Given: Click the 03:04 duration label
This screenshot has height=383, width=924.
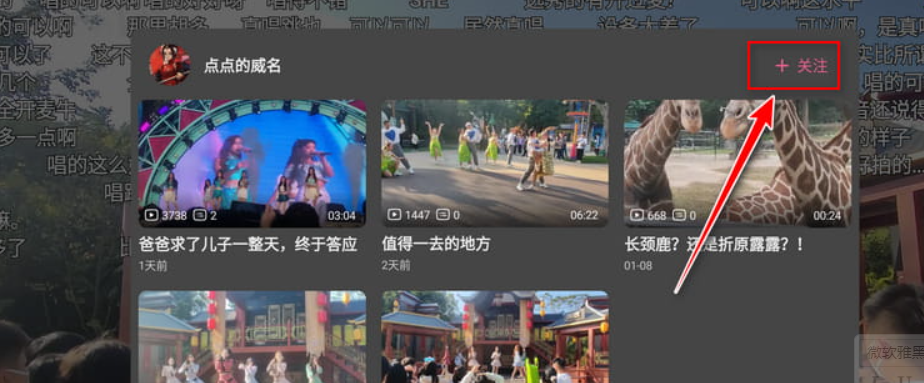Looking at the screenshot, I should pyautogui.click(x=342, y=216).
